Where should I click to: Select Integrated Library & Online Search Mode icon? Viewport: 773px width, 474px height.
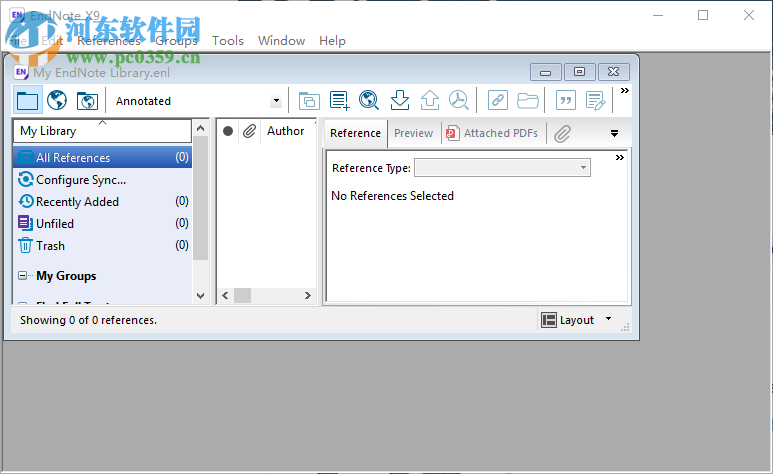point(87,101)
